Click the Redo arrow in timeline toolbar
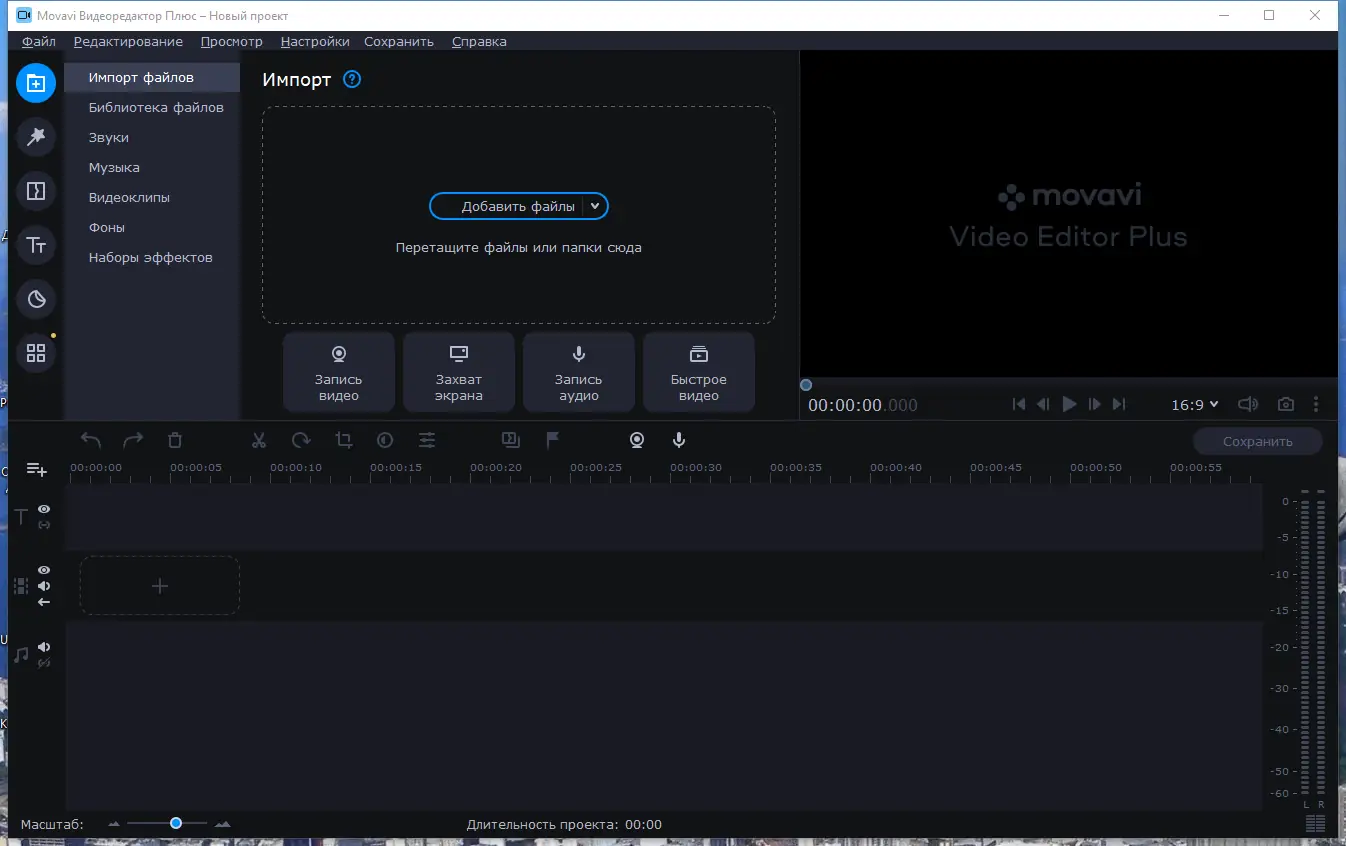 133,440
